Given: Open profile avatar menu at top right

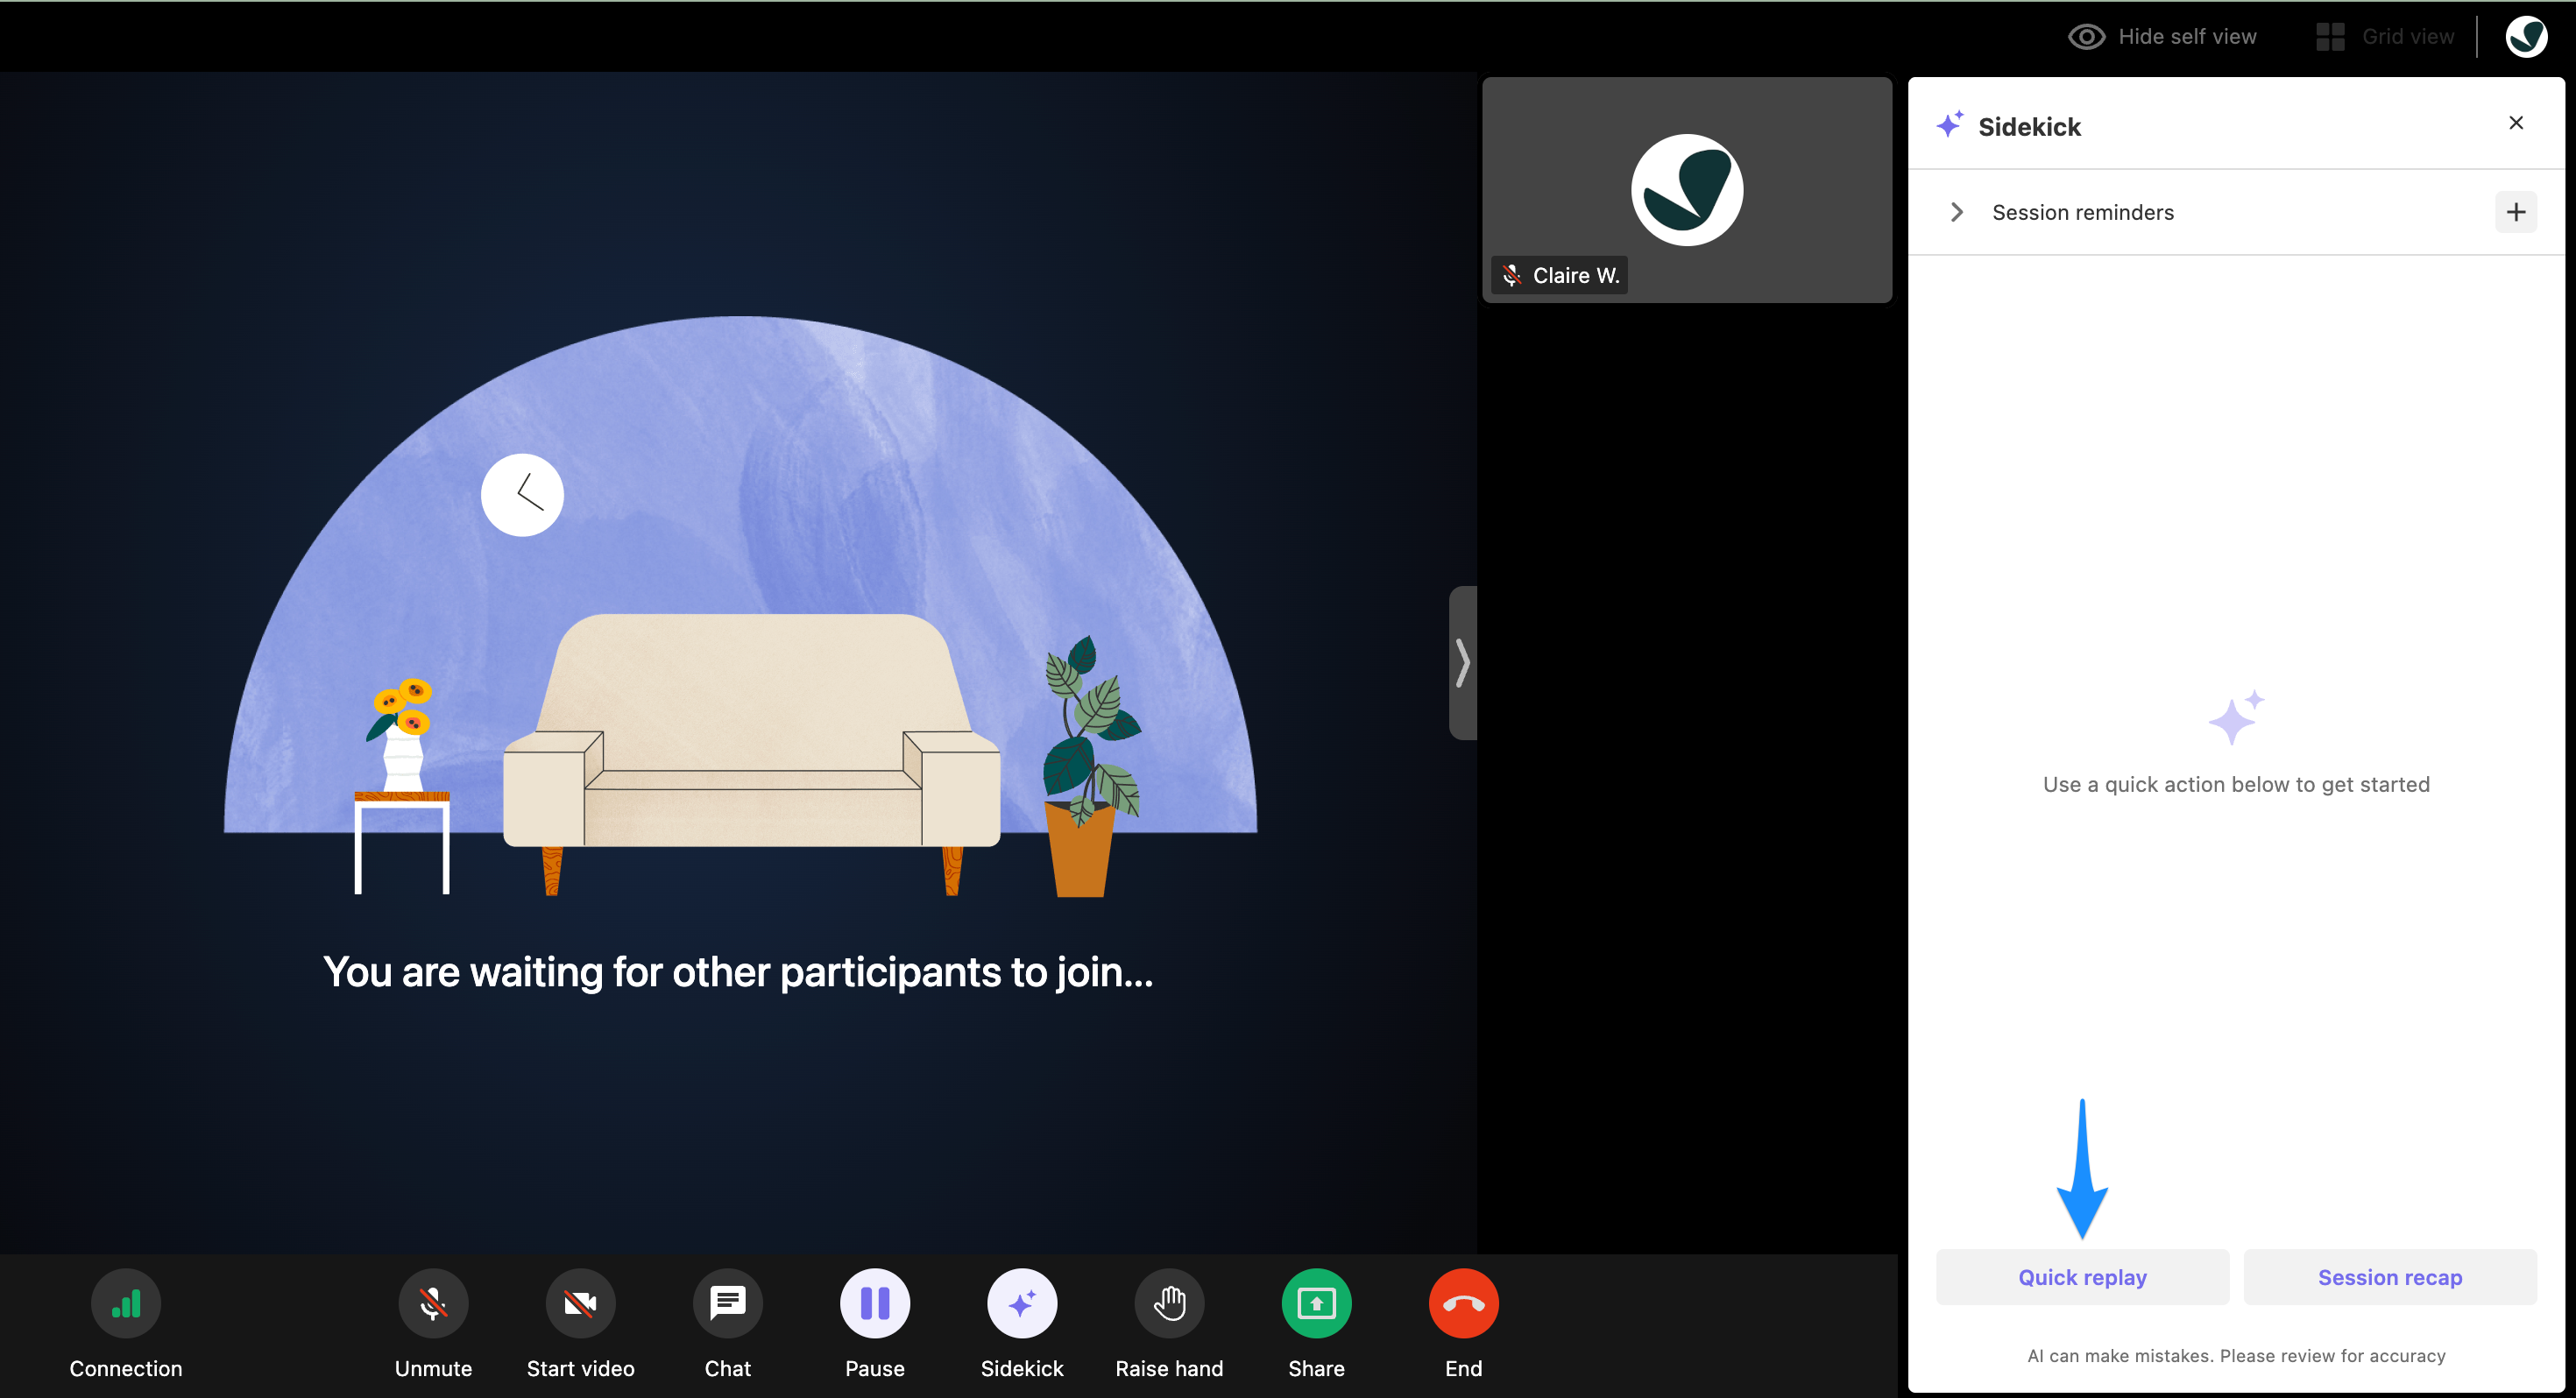Looking at the screenshot, I should point(2526,37).
